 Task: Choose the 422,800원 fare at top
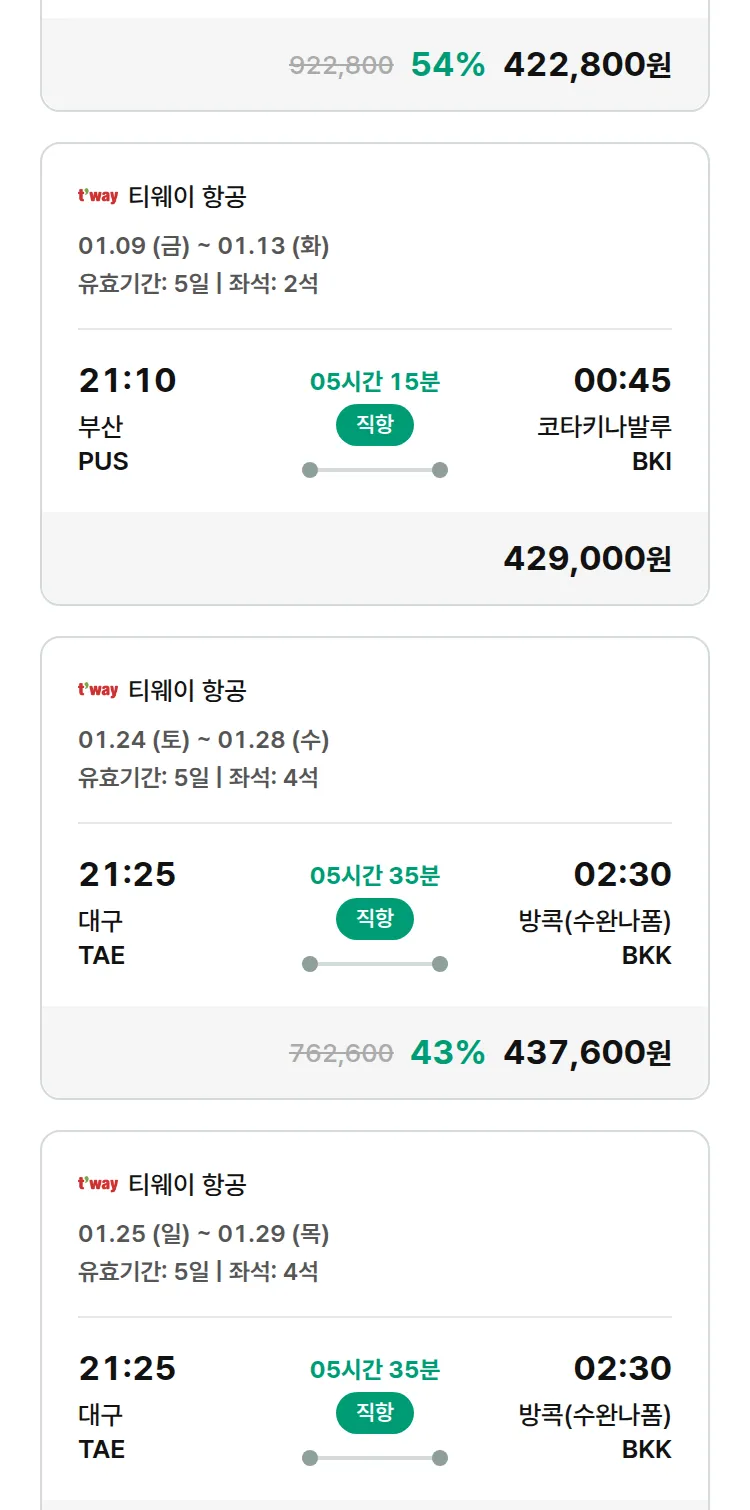click(587, 65)
